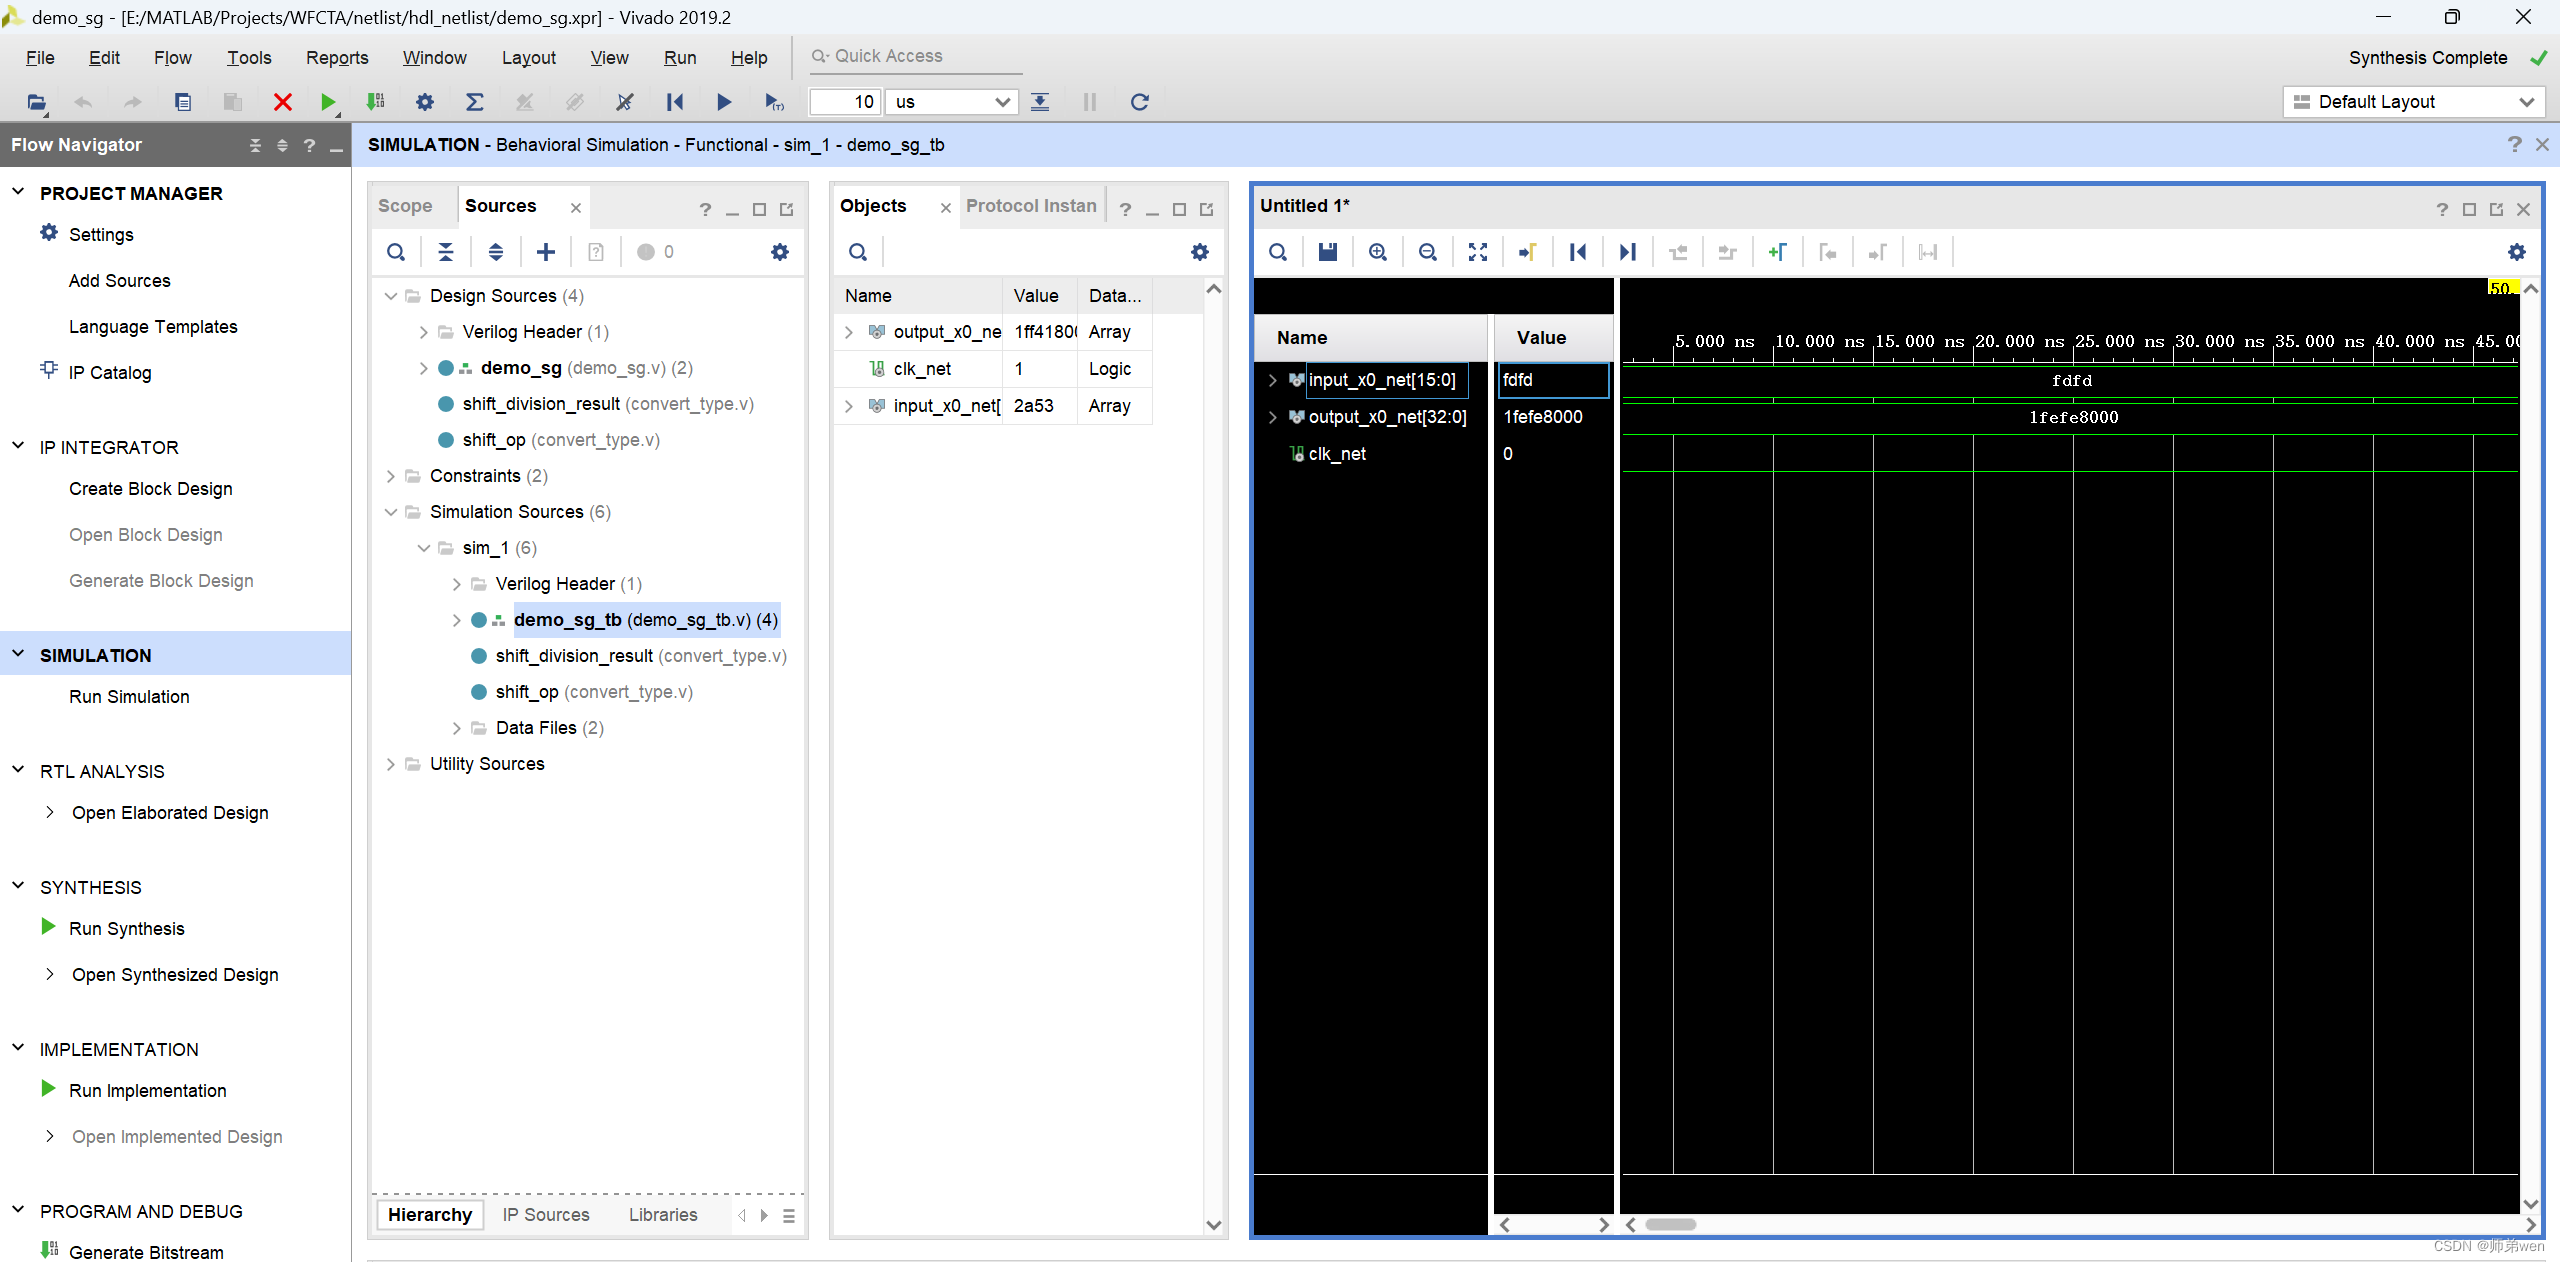Expand the Constraints tree node
Viewport: 2560px width, 1262px height.
[390, 476]
